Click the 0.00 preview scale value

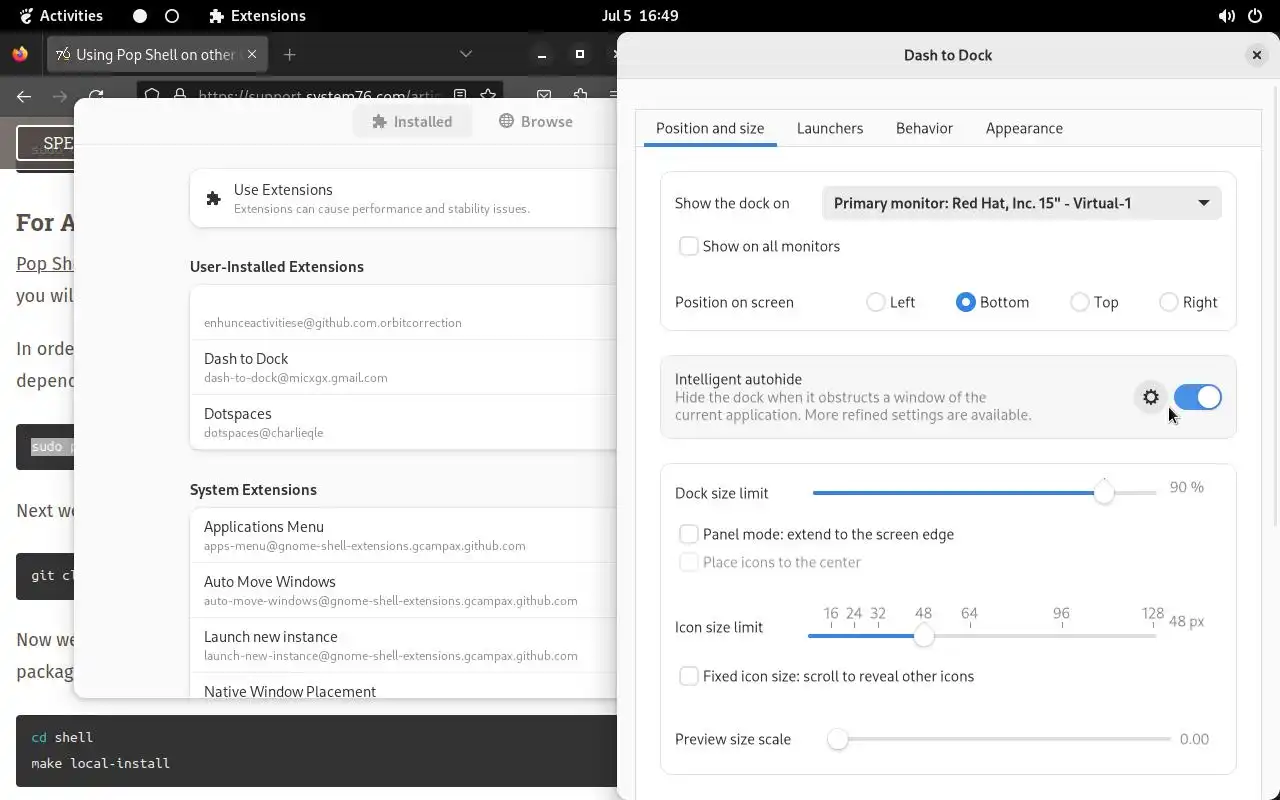pos(1194,739)
